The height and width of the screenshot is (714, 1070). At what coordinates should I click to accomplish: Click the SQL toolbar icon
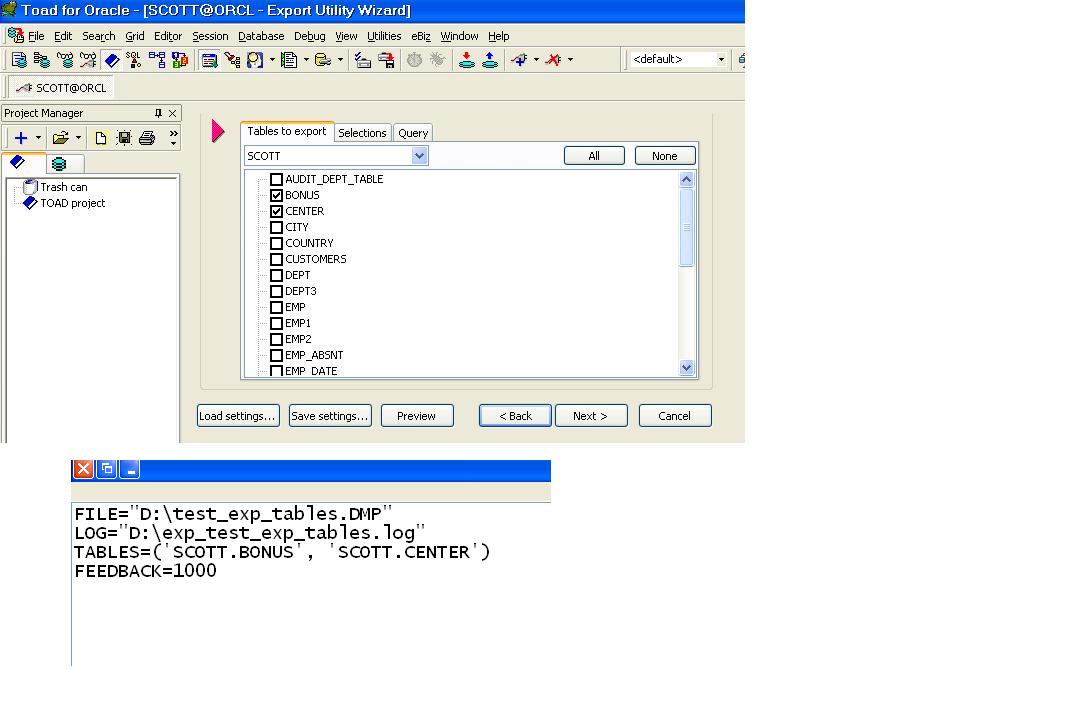pos(134,60)
